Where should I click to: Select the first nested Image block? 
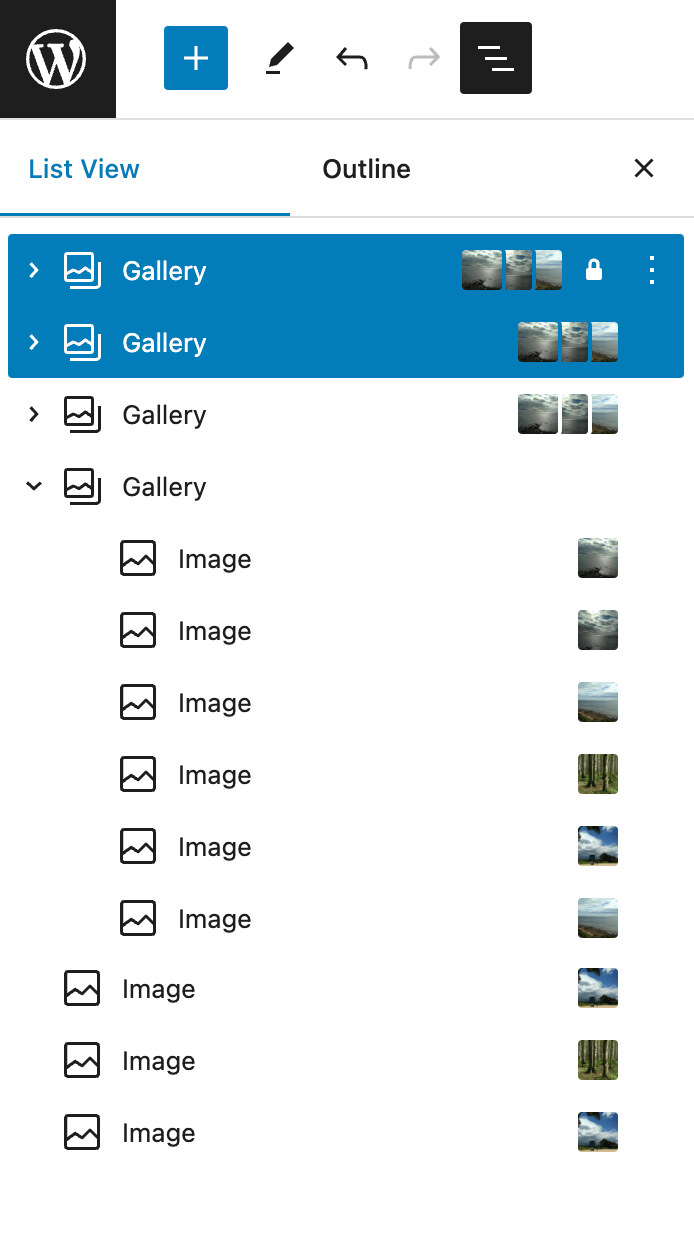coord(214,559)
